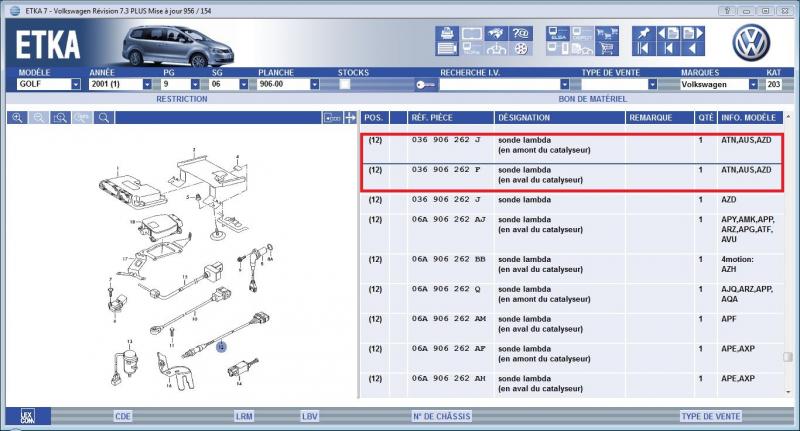The height and width of the screenshot is (431, 800).
Task: Click the panel layout icon above diagram
Action: click(332, 118)
